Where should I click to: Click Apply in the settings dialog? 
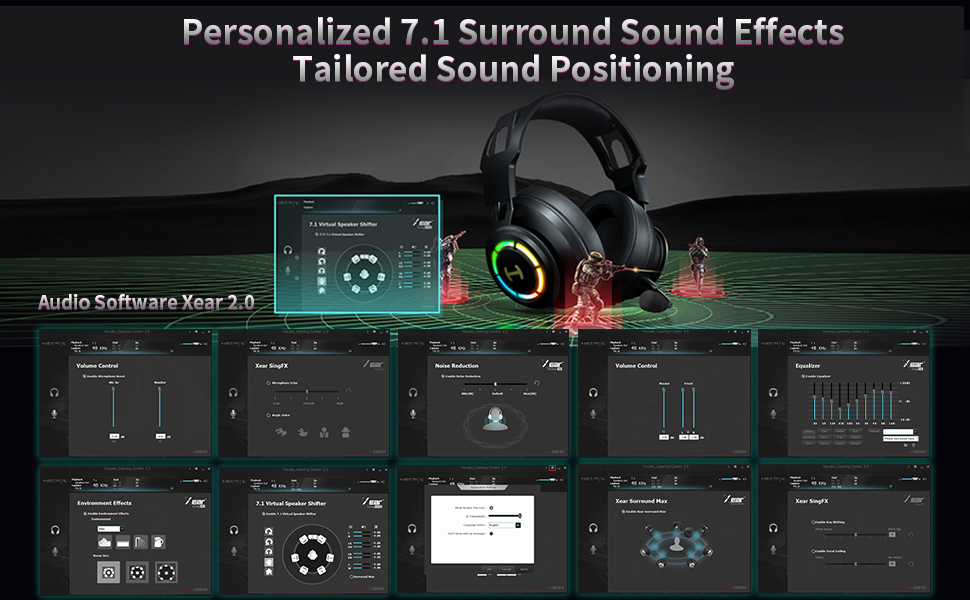(x=524, y=569)
